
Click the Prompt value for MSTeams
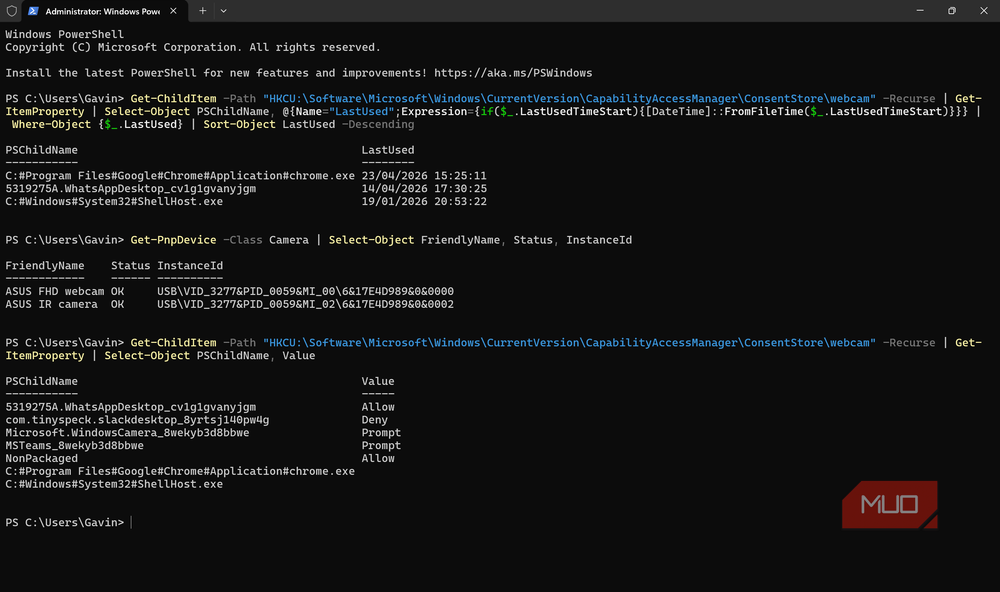(x=381, y=445)
